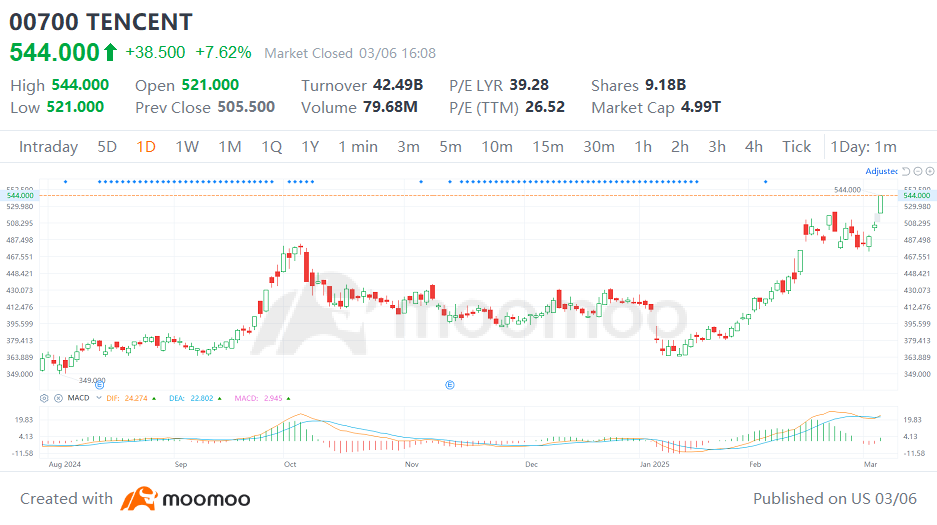Click the Oct date axis label
This screenshot has width=937, height=525.
point(290,465)
